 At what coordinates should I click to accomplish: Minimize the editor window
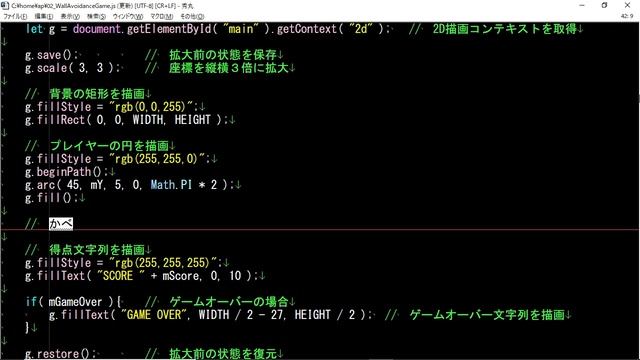(x=582, y=5)
